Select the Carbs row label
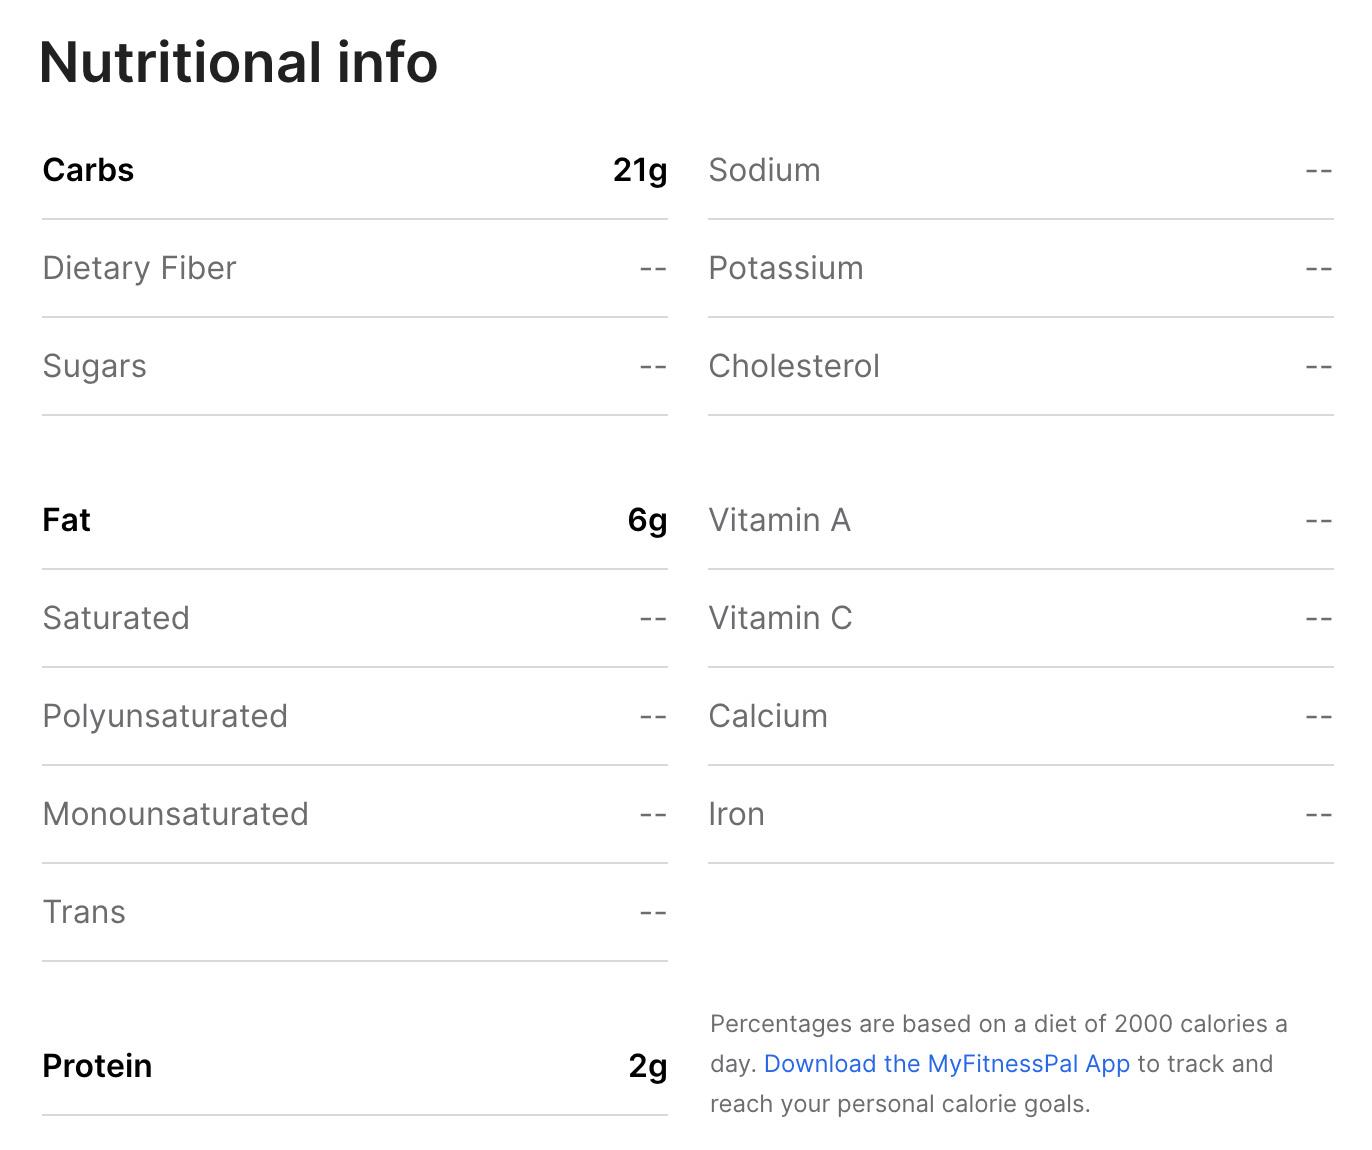This screenshot has height=1150, width=1372. click(88, 170)
